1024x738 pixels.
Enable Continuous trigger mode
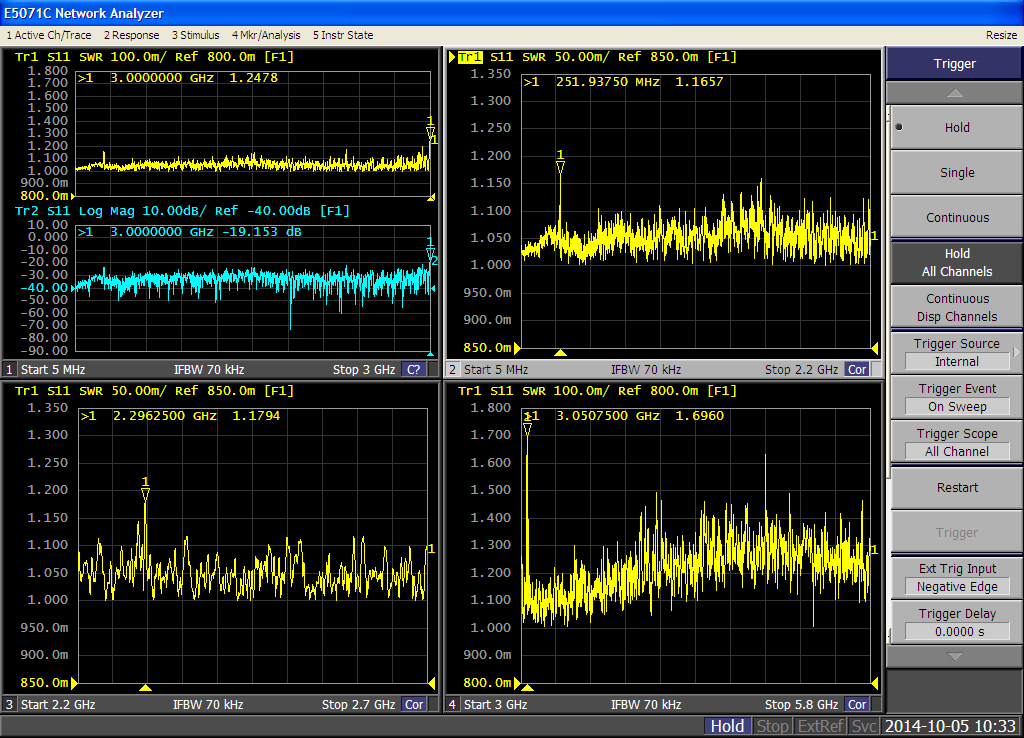(x=956, y=217)
